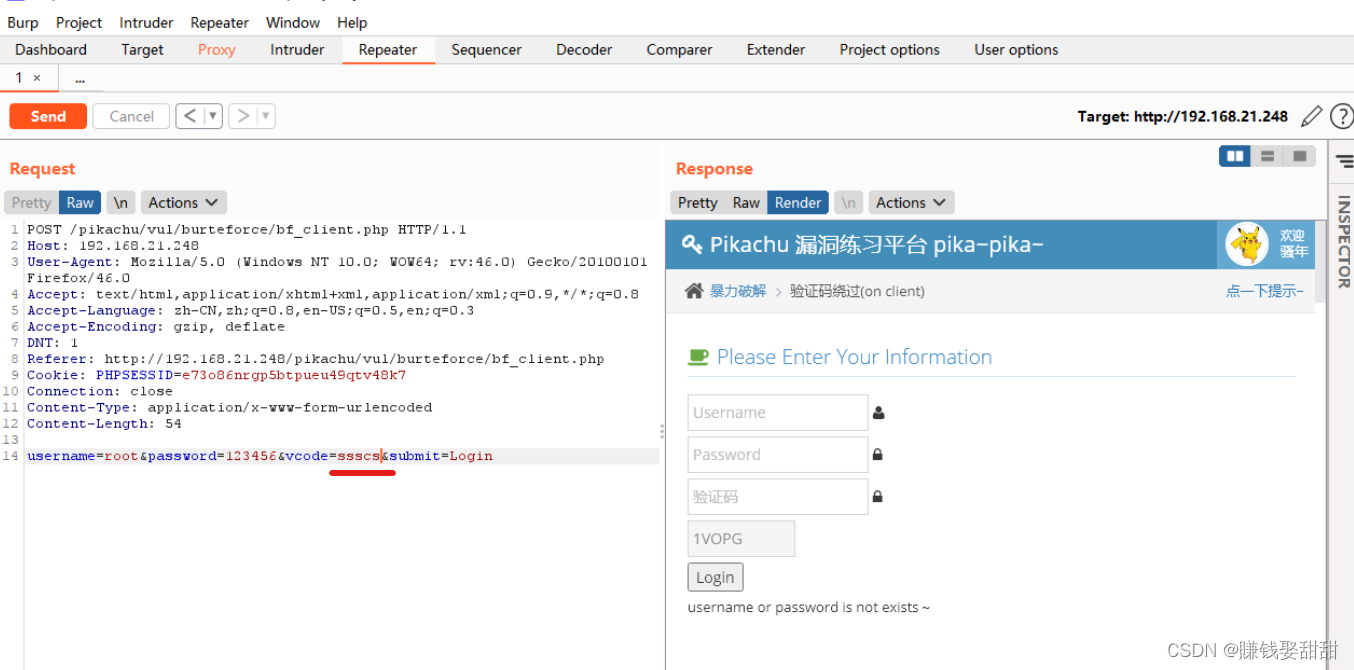Select side-by-side split layout icon
This screenshot has height=670, width=1354.
(1235, 156)
